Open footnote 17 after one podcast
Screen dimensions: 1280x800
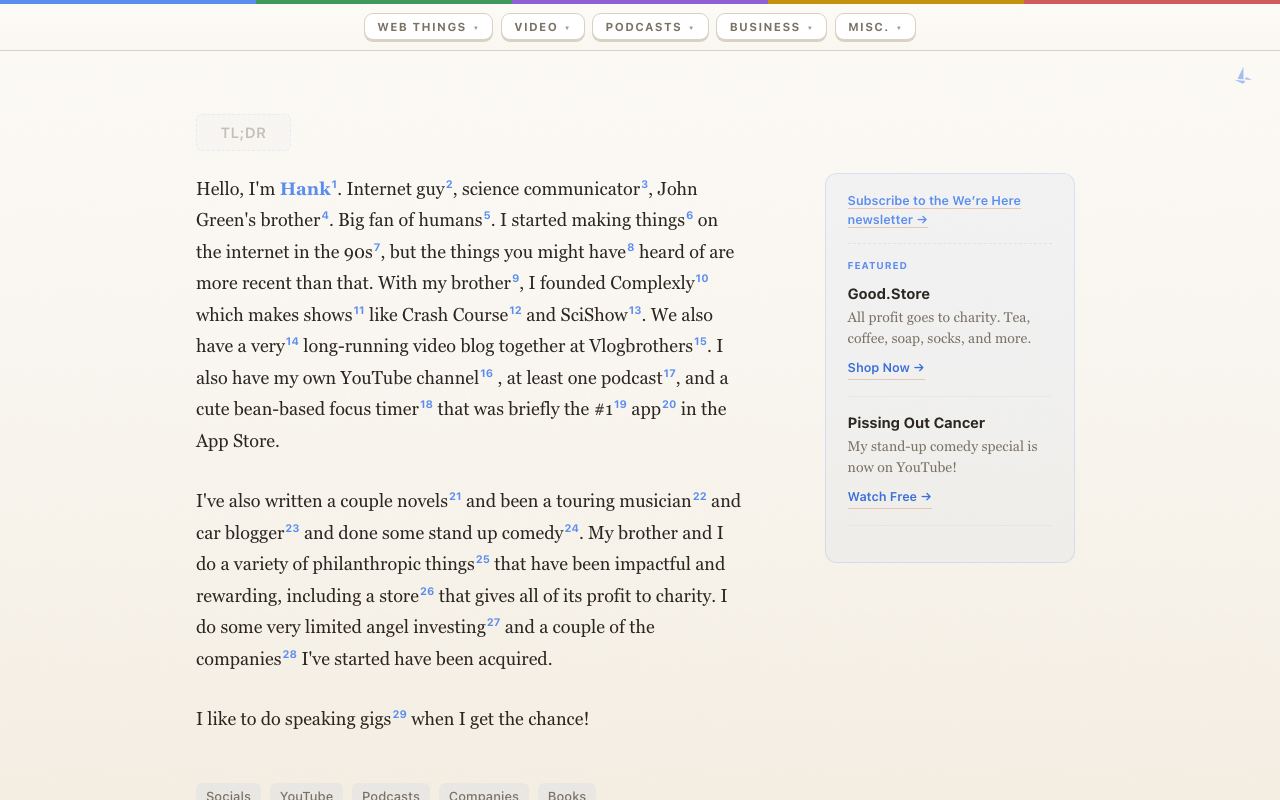670,373
